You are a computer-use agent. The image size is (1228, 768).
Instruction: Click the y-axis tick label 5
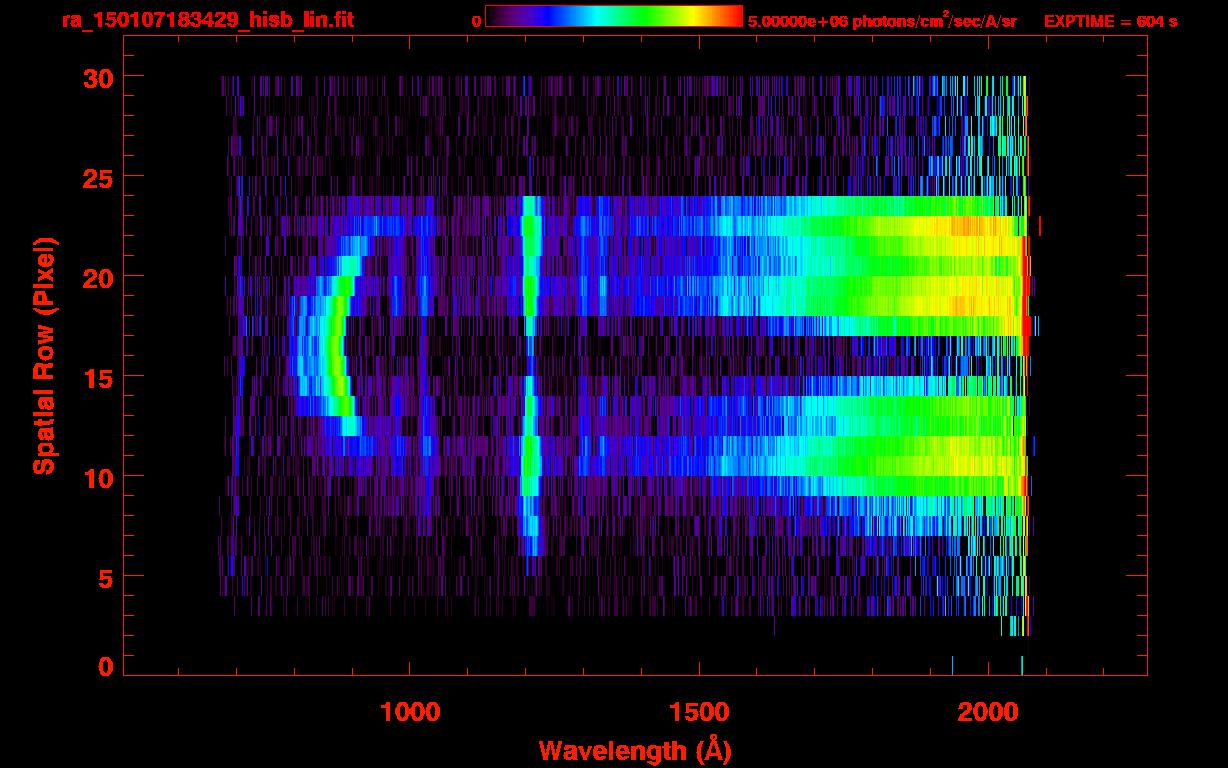[105, 577]
